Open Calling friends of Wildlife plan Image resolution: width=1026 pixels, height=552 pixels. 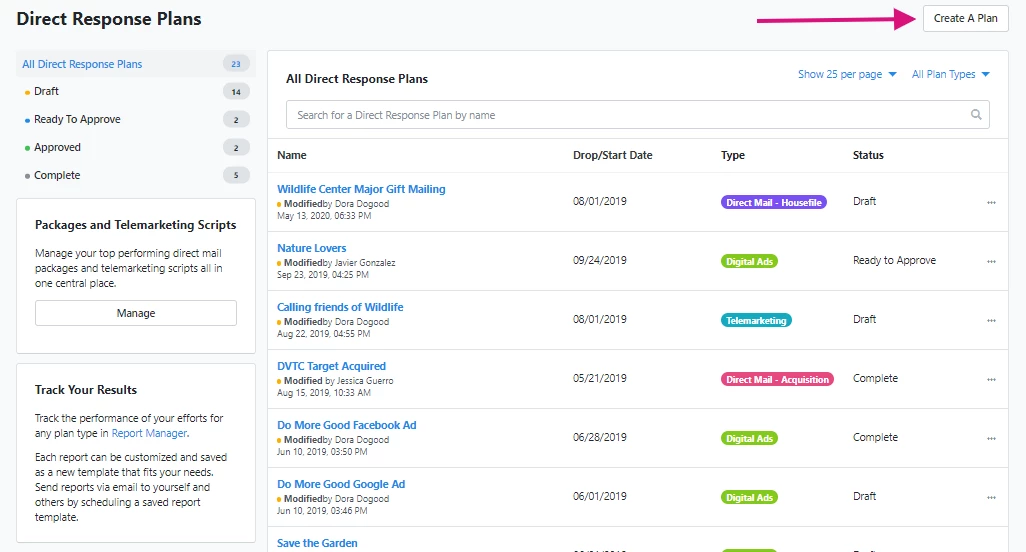pos(340,307)
